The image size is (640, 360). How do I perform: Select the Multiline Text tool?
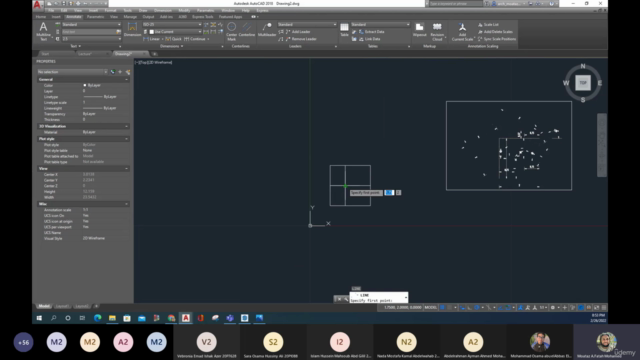point(43,31)
